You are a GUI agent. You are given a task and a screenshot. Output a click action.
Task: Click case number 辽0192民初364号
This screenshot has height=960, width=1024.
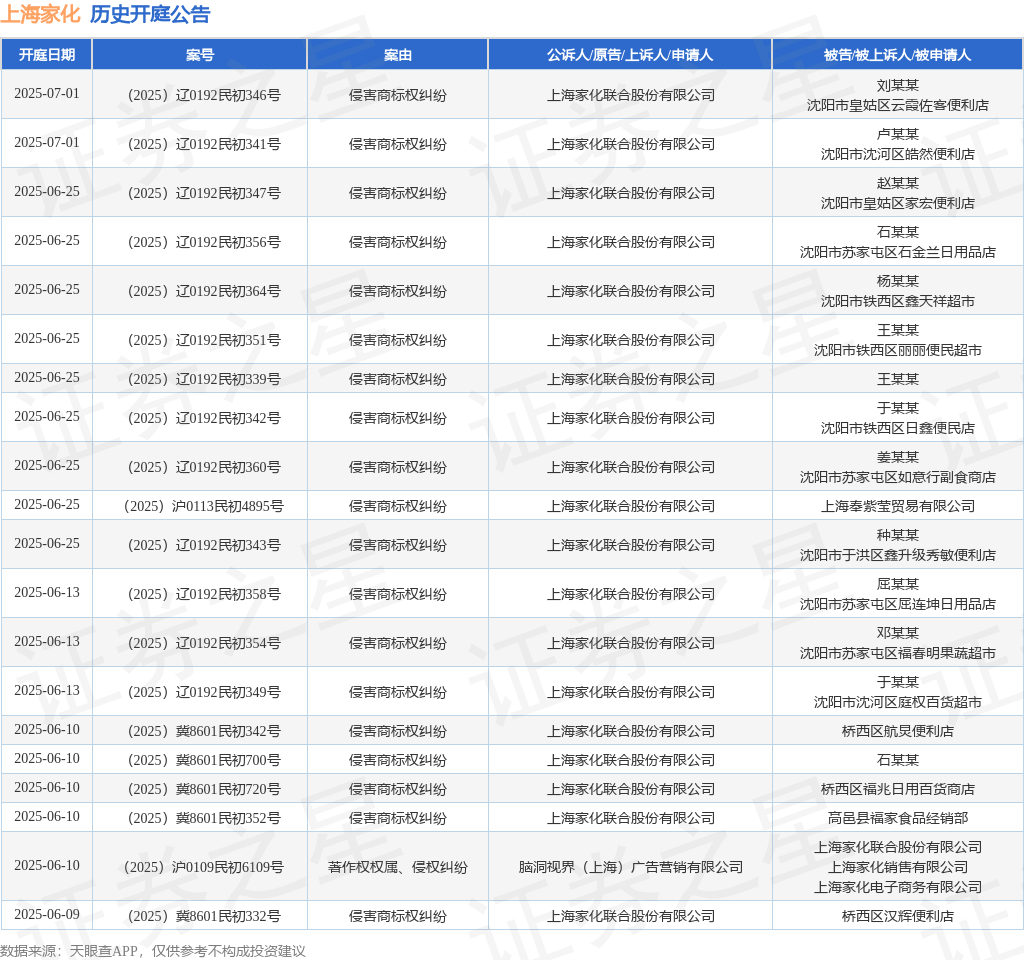pyautogui.click(x=204, y=291)
